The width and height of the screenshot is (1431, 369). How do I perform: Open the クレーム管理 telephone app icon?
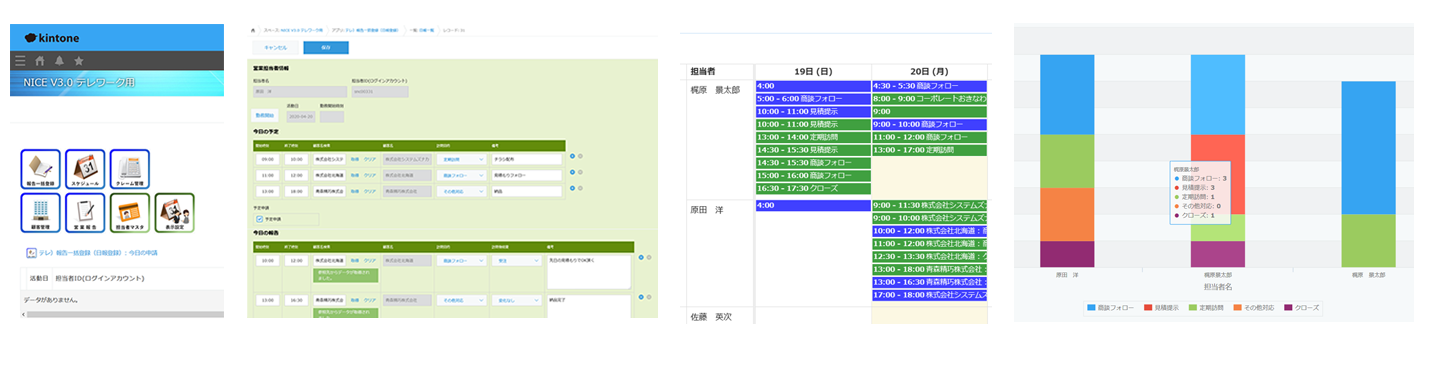129,169
